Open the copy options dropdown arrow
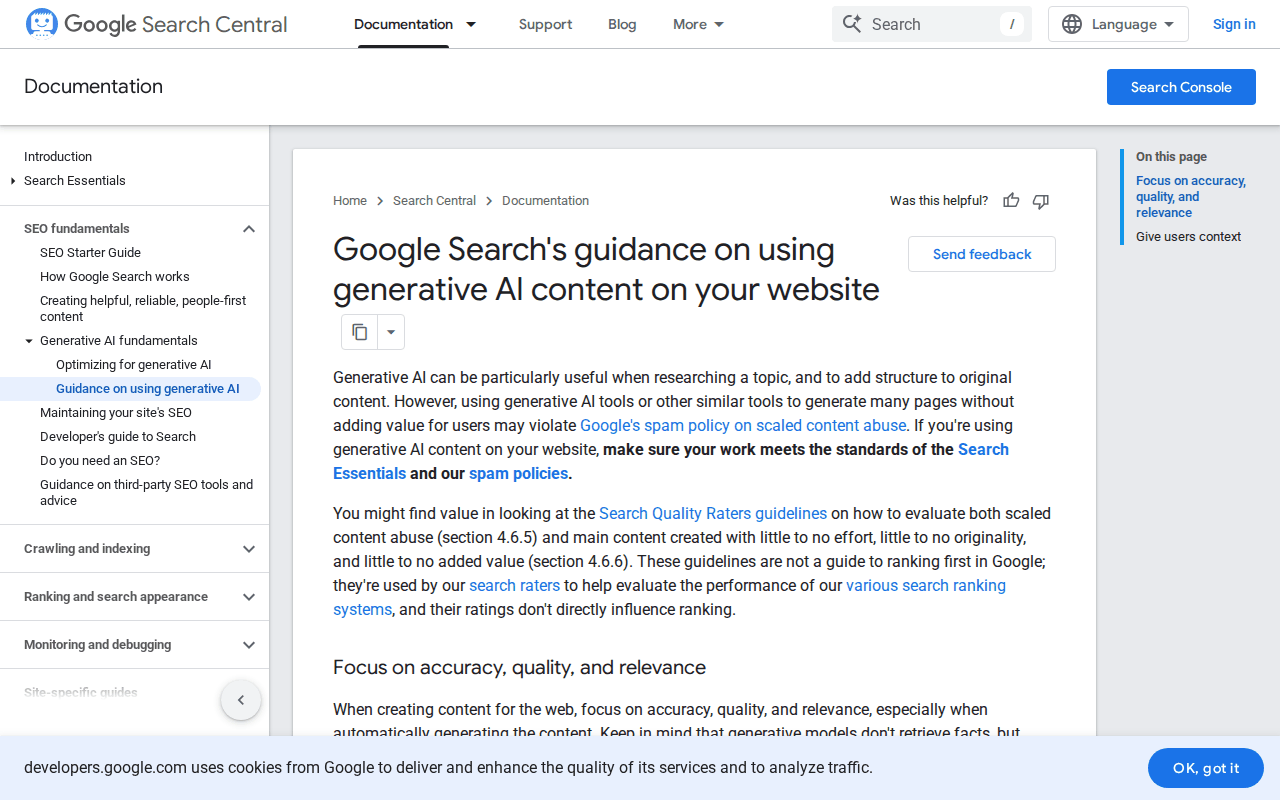The width and height of the screenshot is (1280, 800). (x=391, y=332)
